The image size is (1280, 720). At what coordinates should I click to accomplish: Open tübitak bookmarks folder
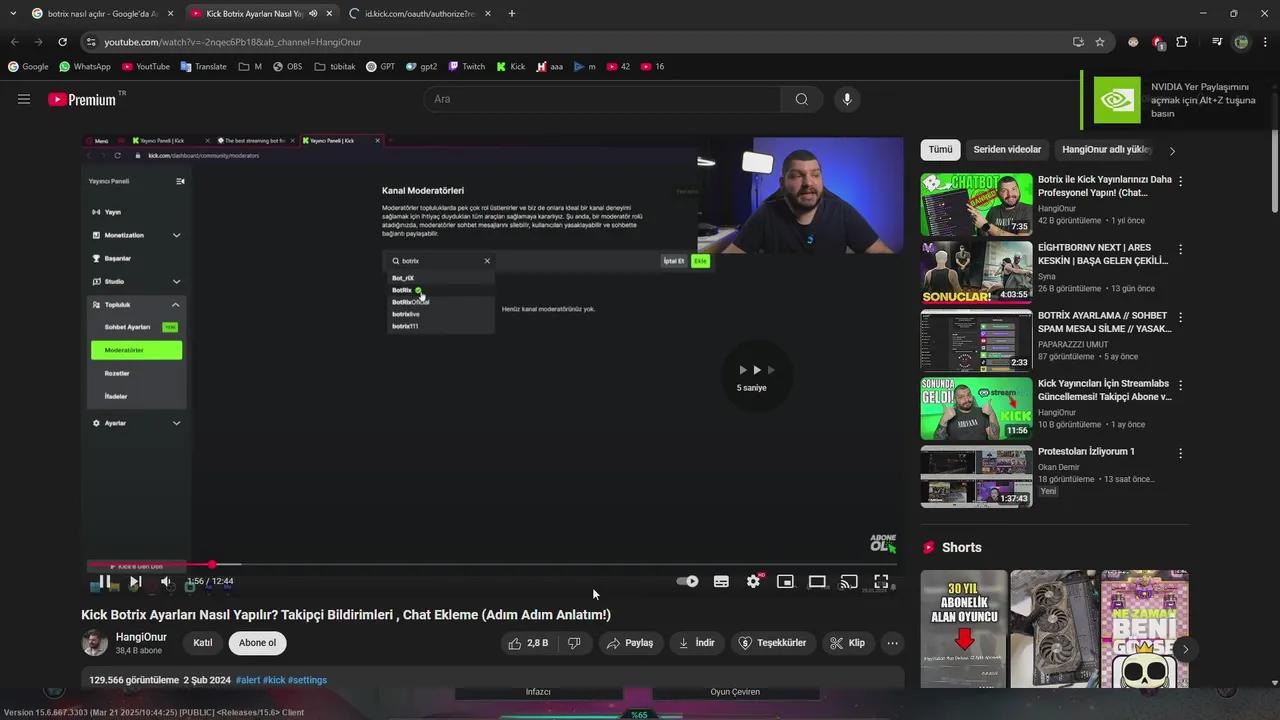335,67
